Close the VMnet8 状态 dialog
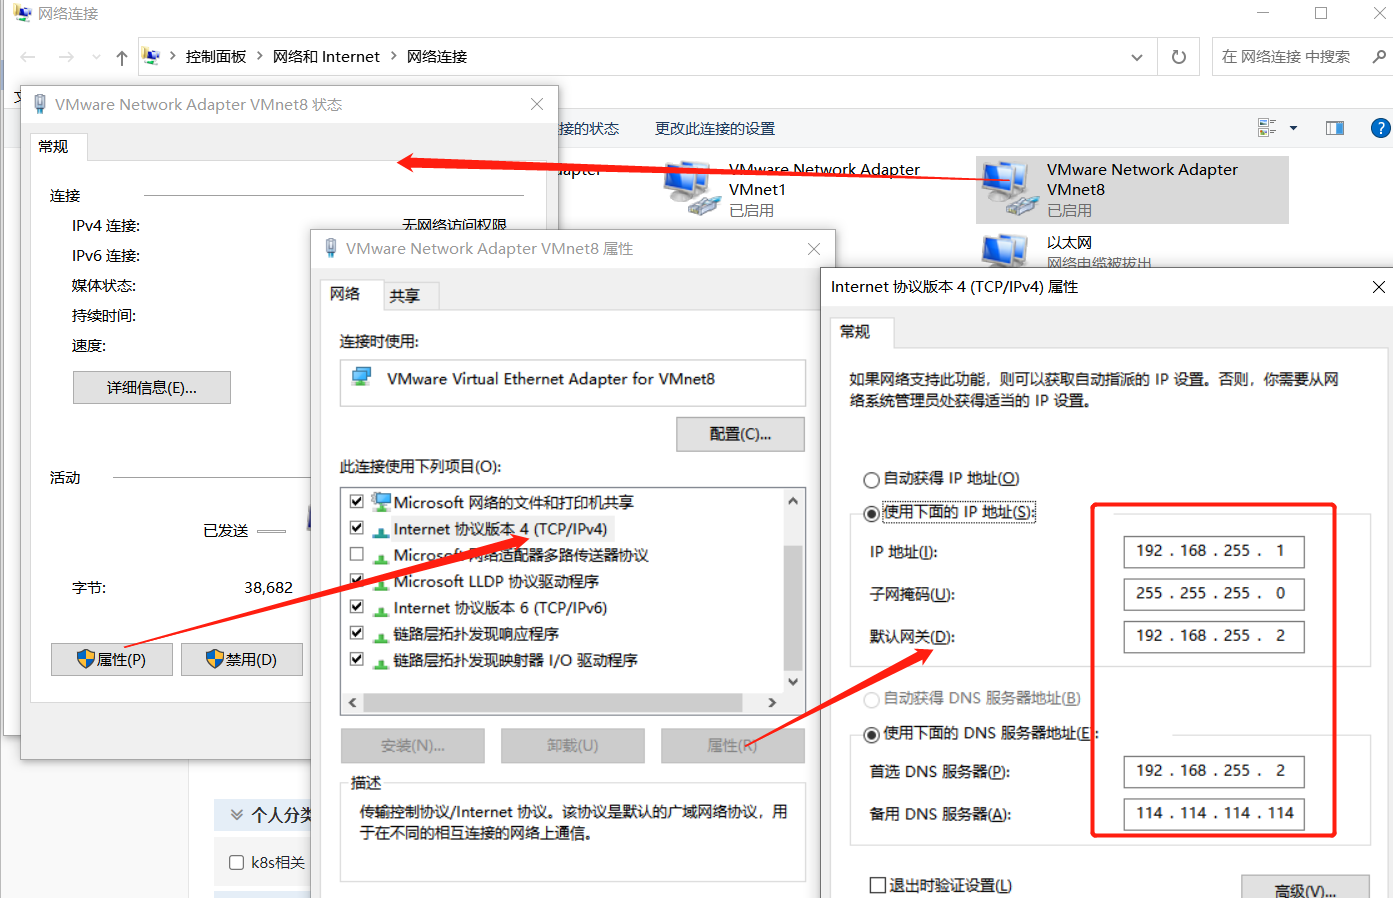This screenshot has height=898, width=1393. pos(537,104)
